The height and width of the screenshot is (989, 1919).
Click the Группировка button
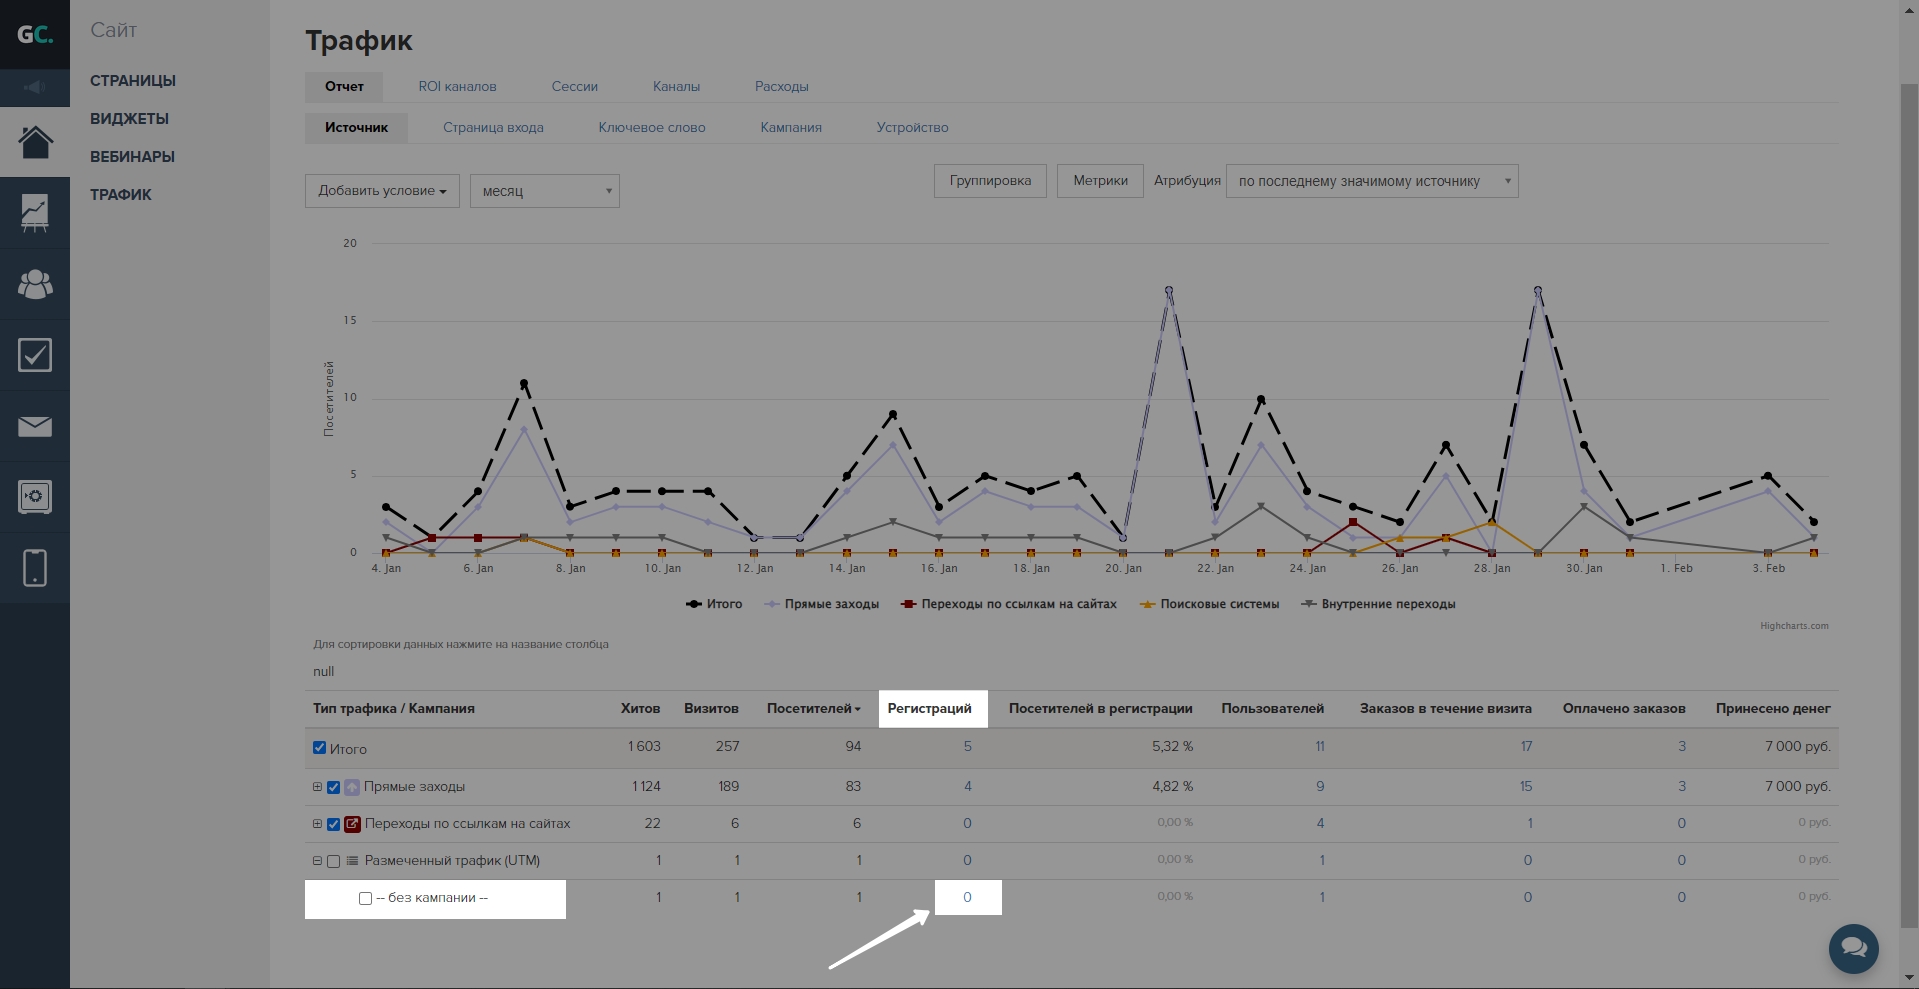(x=989, y=181)
